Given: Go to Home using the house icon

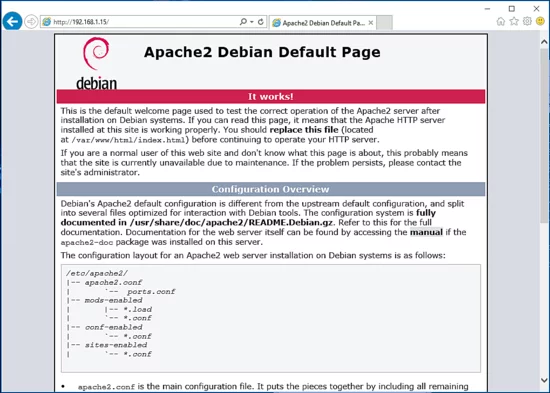Looking at the screenshot, I should (501, 21).
